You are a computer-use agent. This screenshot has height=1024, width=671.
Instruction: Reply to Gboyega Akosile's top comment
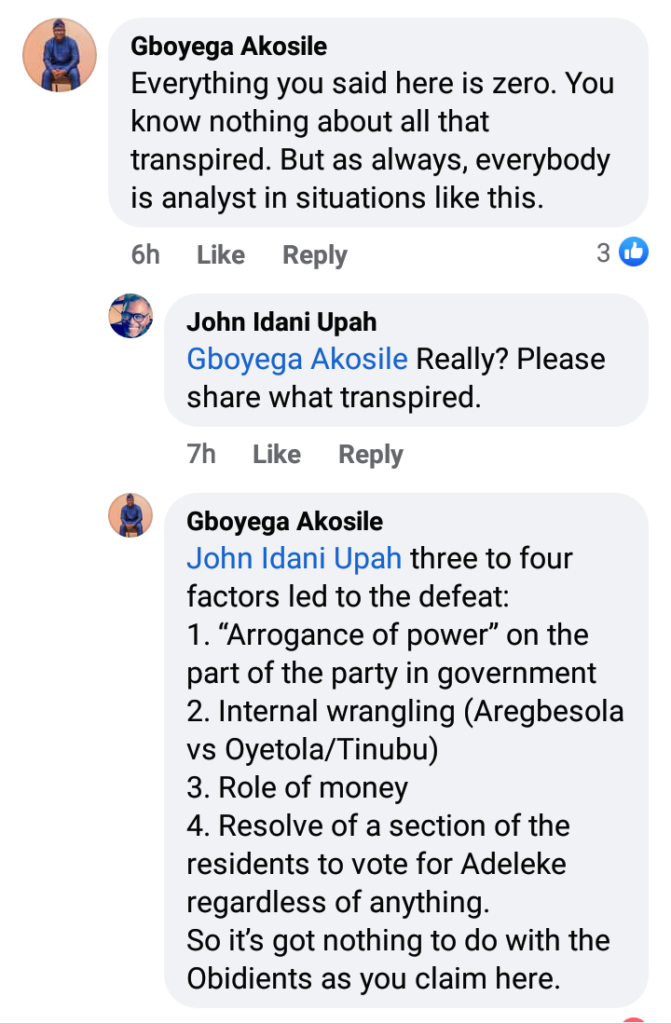[x=314, y=255]
